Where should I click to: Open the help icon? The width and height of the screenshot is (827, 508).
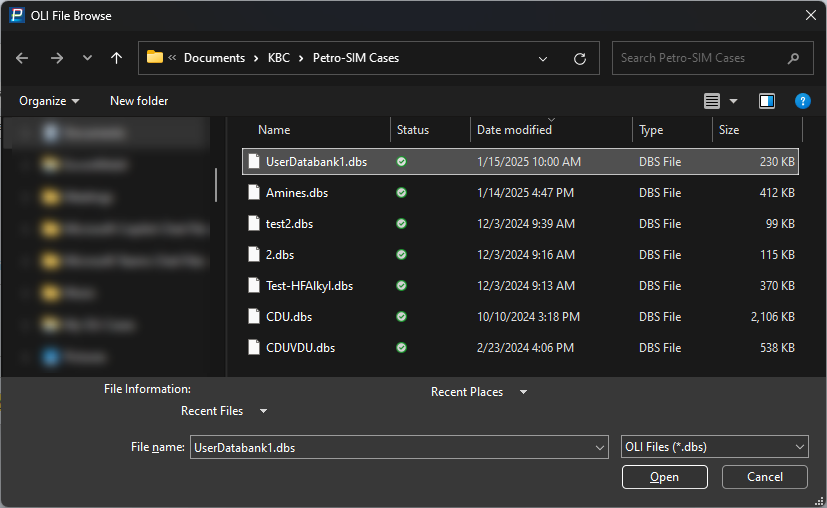click(802, 101)
